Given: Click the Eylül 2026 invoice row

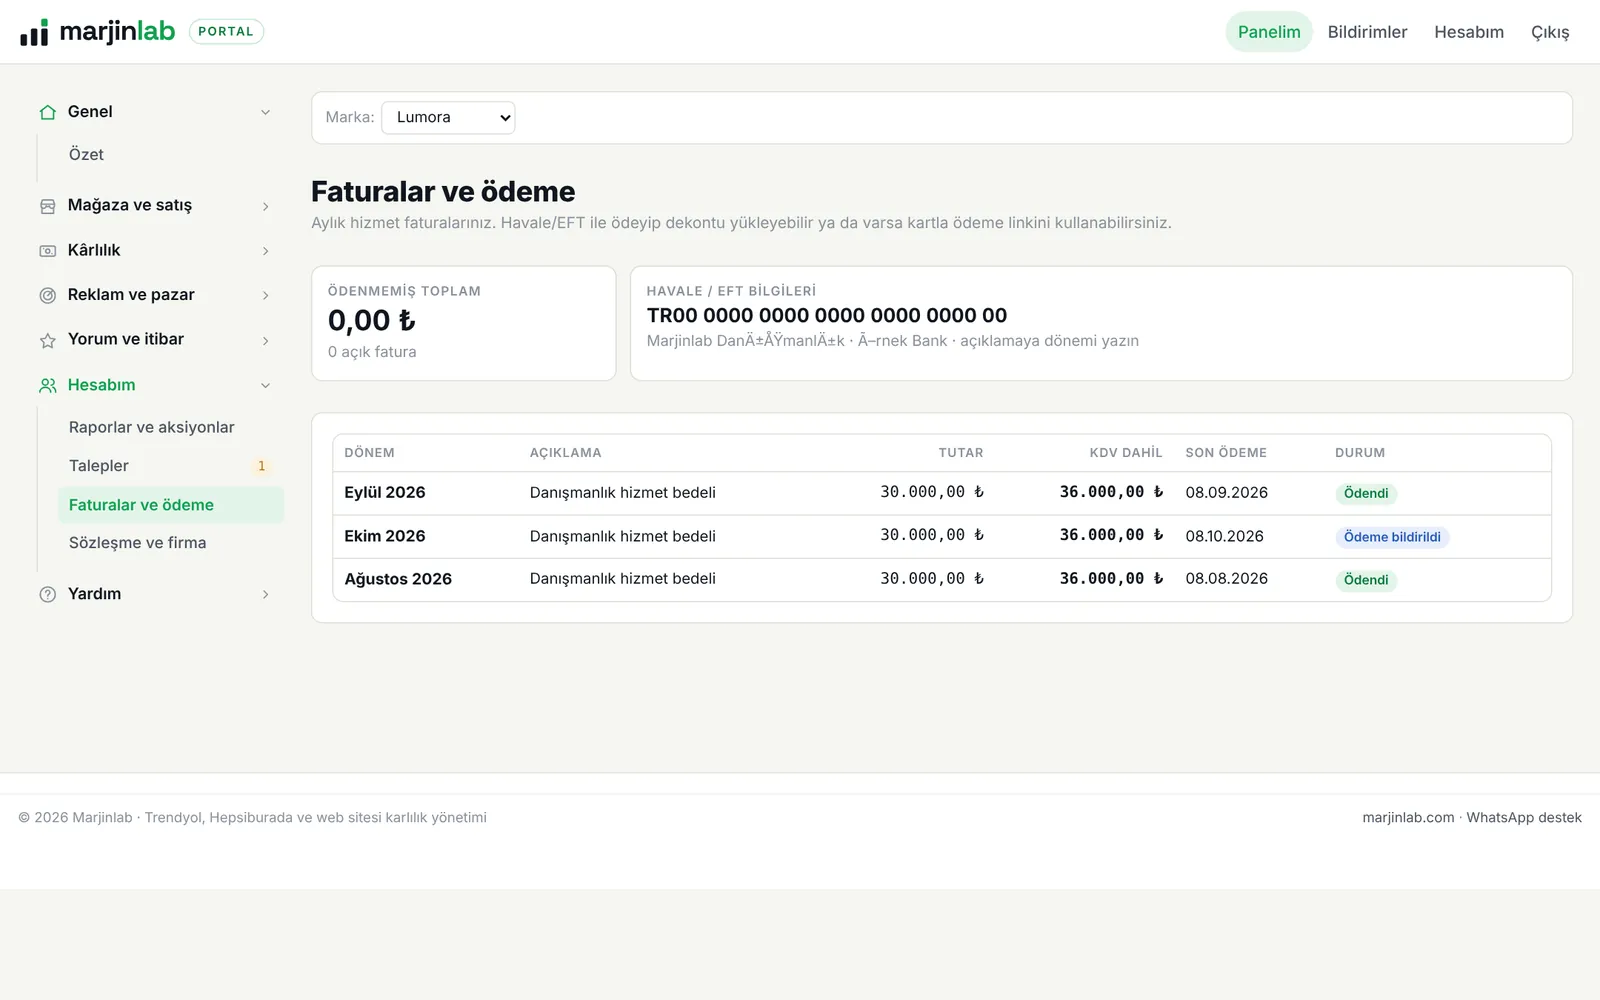Looking at the screenshot, I should [942, 493].
